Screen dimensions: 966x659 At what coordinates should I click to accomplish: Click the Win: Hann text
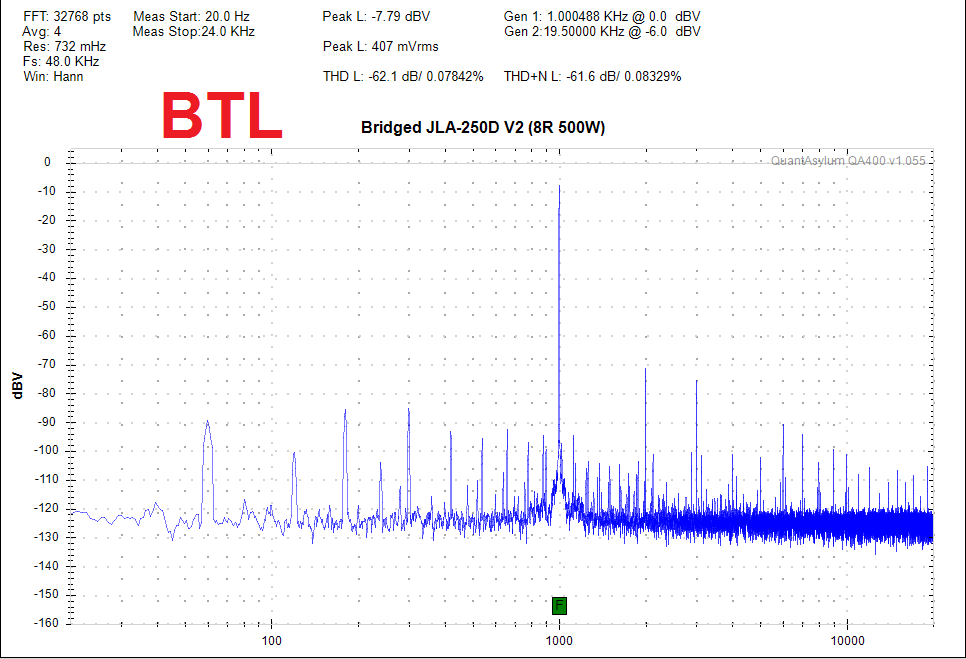[x=53, y=76]
